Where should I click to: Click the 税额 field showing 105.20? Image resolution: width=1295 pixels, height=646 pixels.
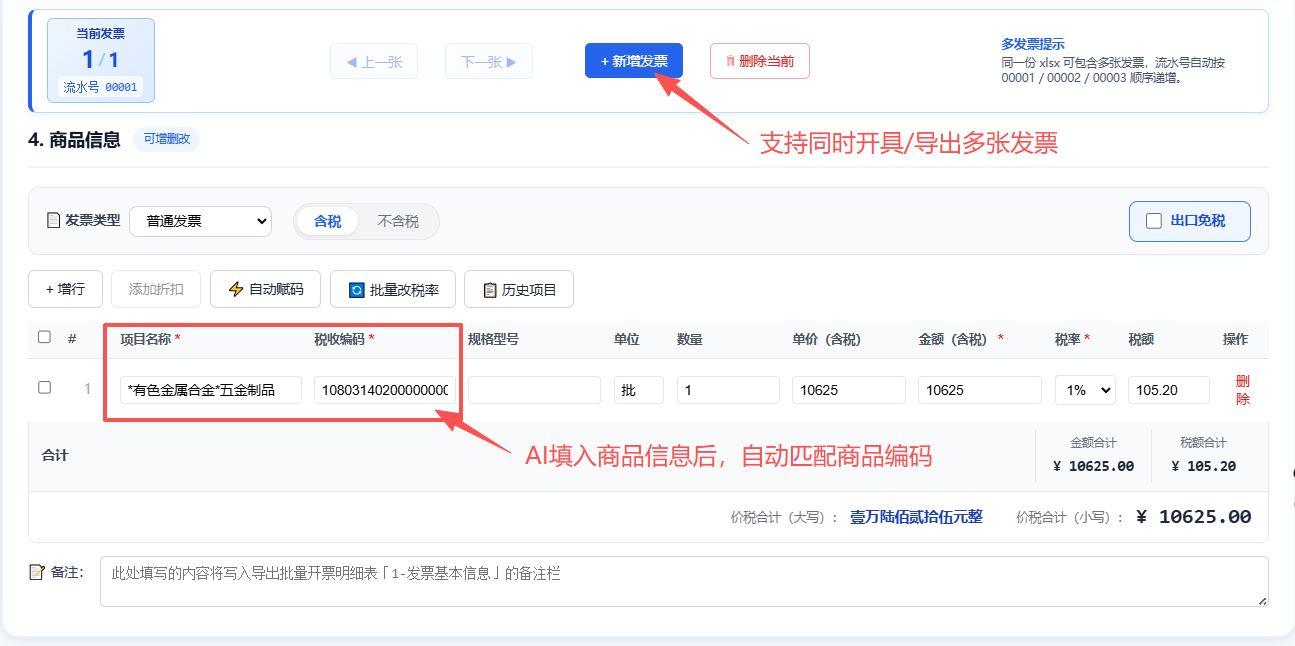[x=1169, y=390]
